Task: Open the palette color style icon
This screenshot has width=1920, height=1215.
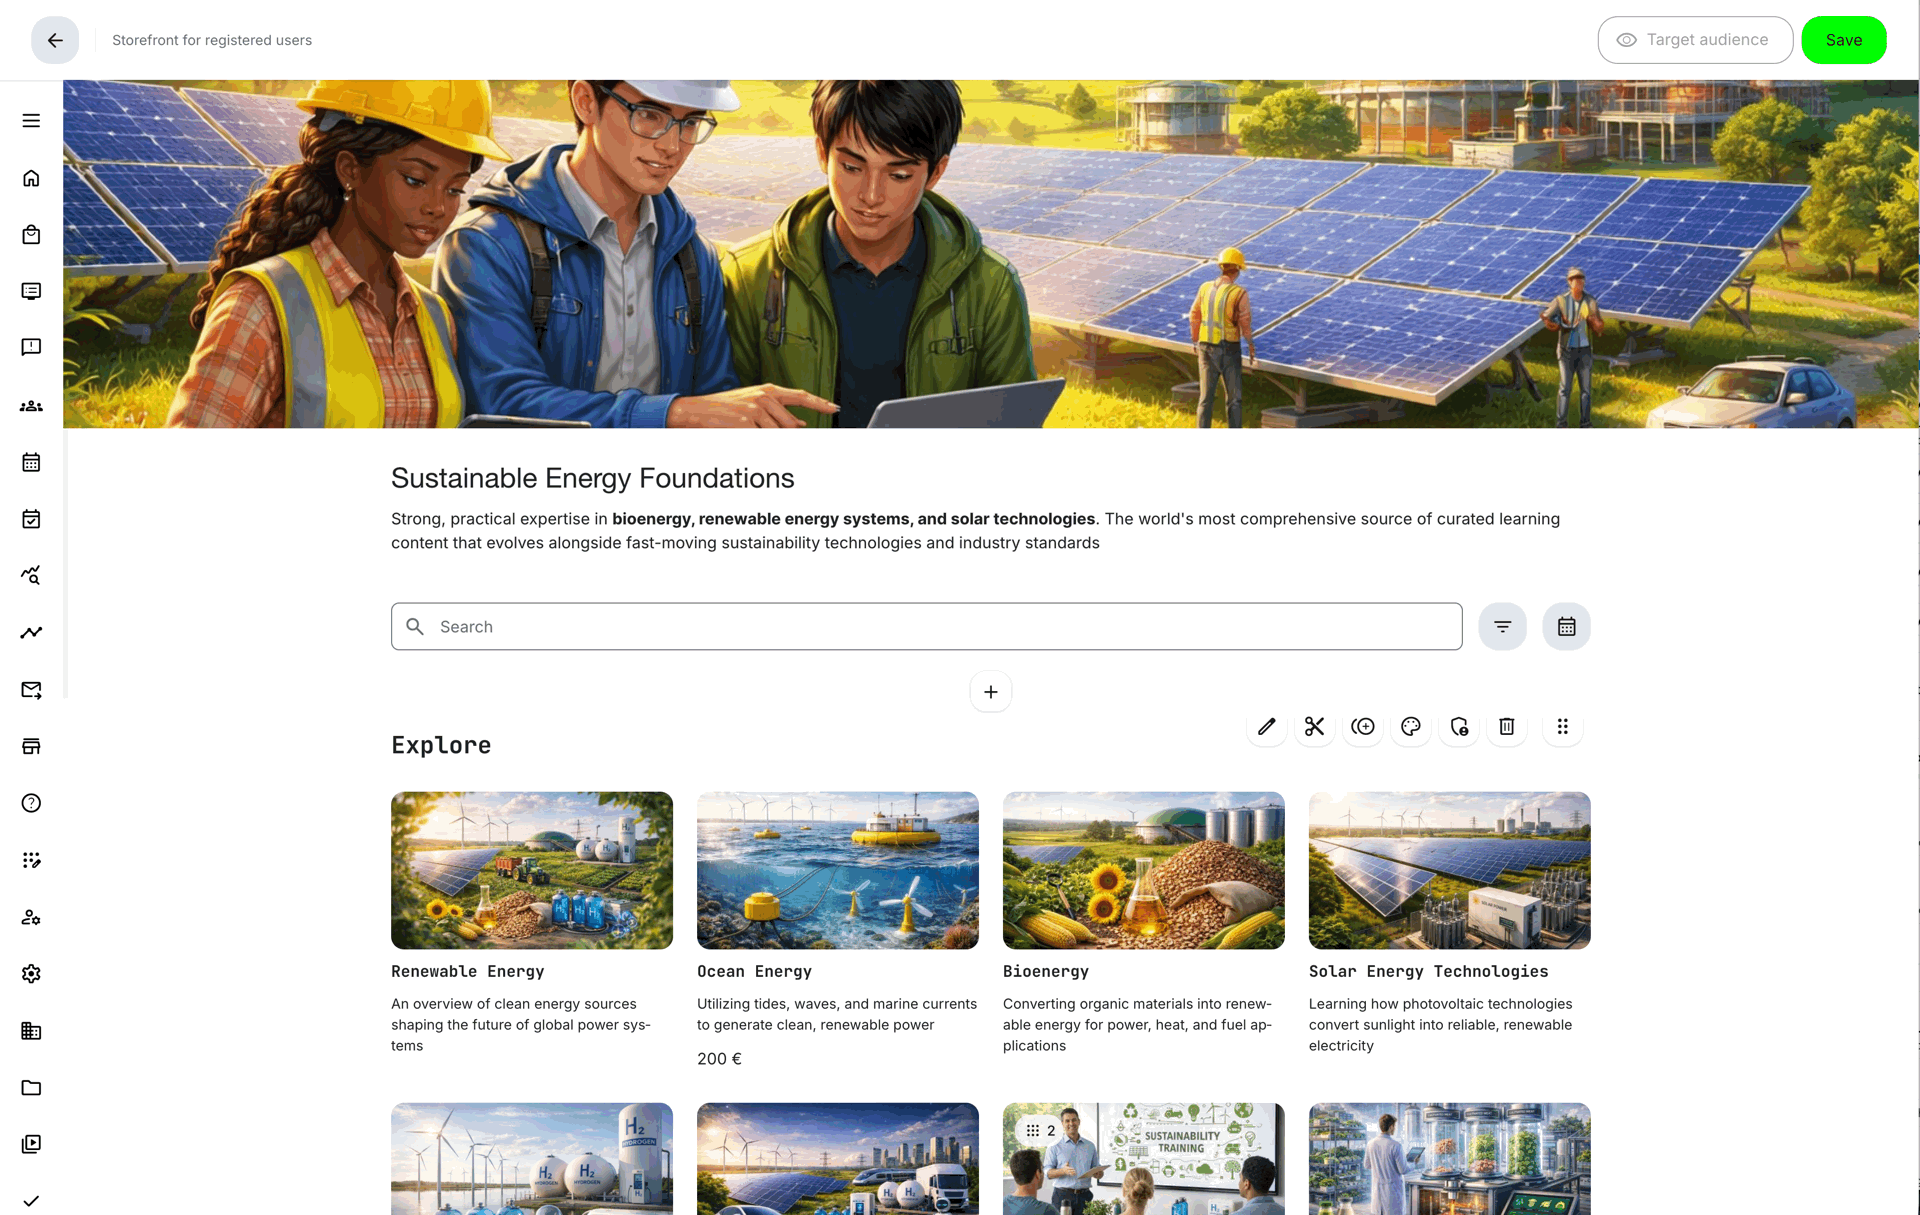Action: point(1410,727)
